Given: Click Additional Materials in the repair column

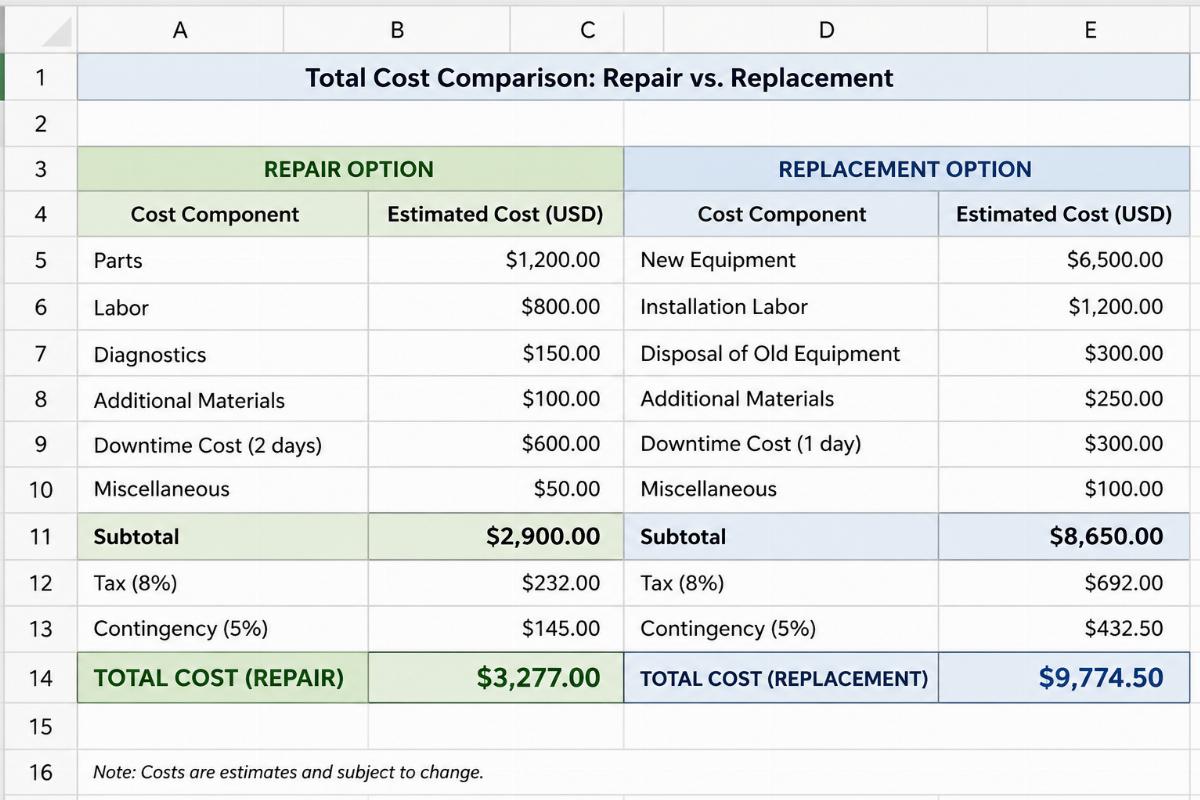Looking at the screenshot, I should coord(223,399).
